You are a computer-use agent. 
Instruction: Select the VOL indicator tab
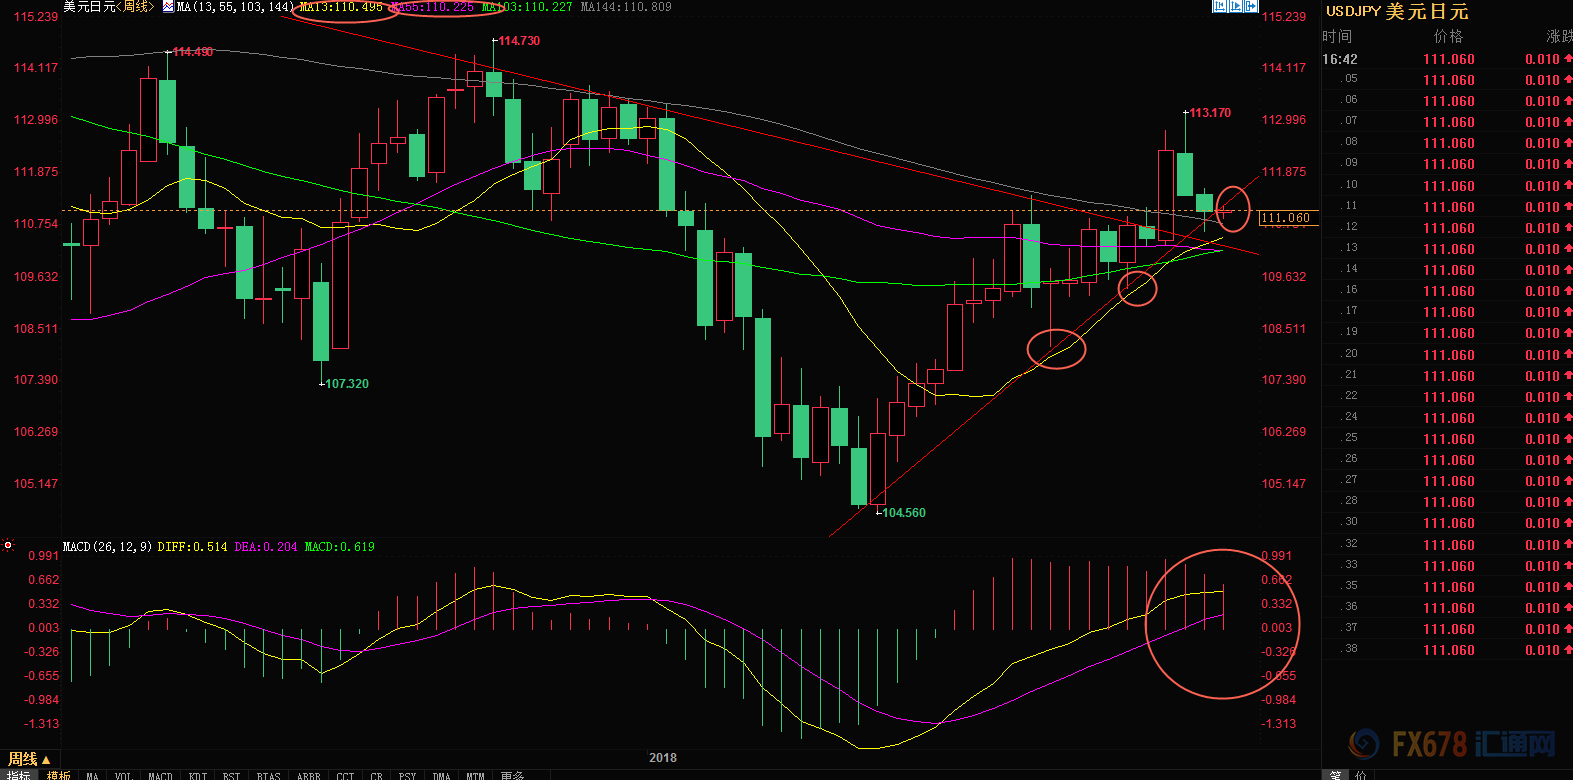123,776
